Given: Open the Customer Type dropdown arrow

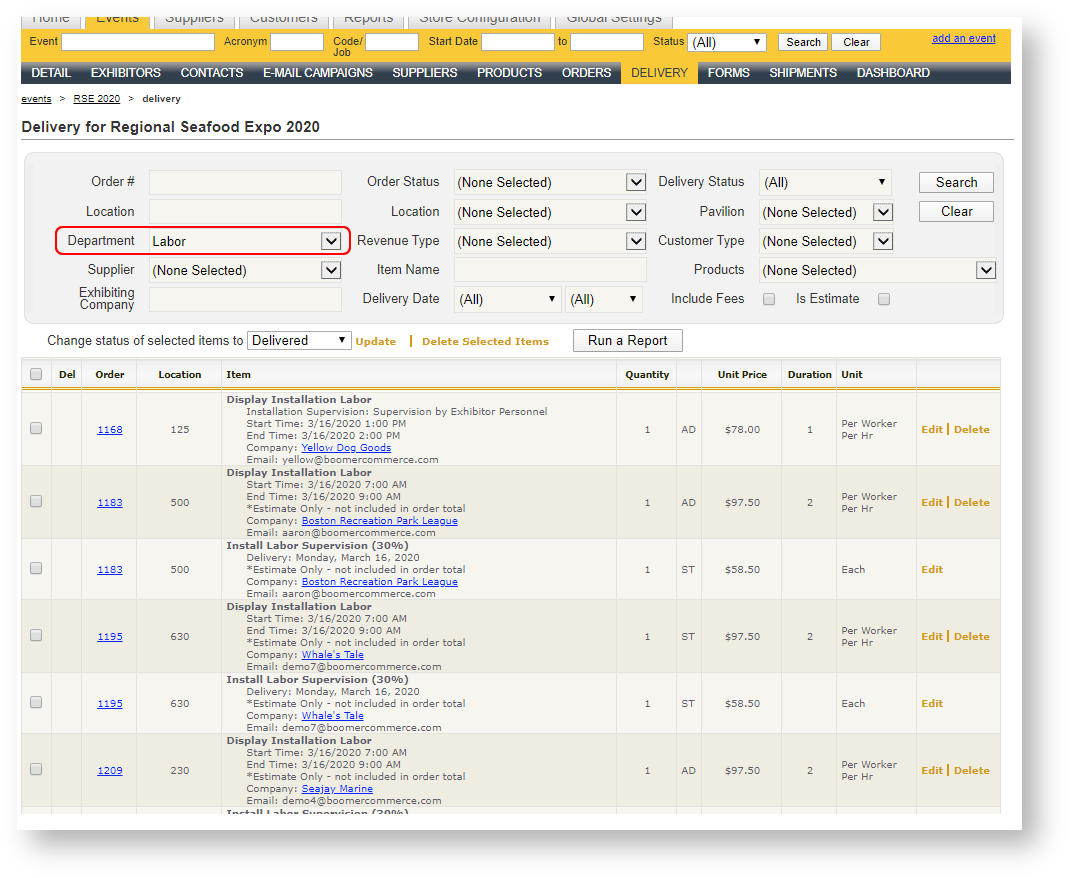Looking at the screenshot, I should pyautogui.click(x=882, y=241).
